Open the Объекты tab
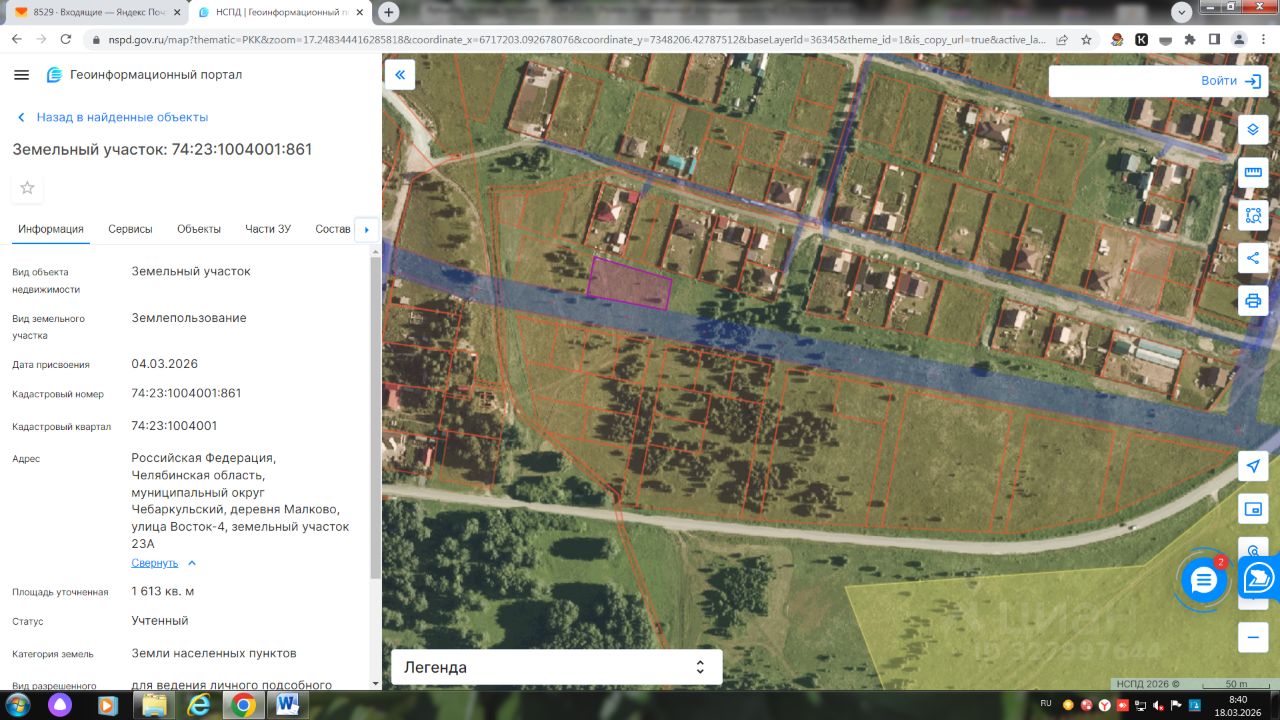This screenshot has height=720, width=1280. coord(199,229)
